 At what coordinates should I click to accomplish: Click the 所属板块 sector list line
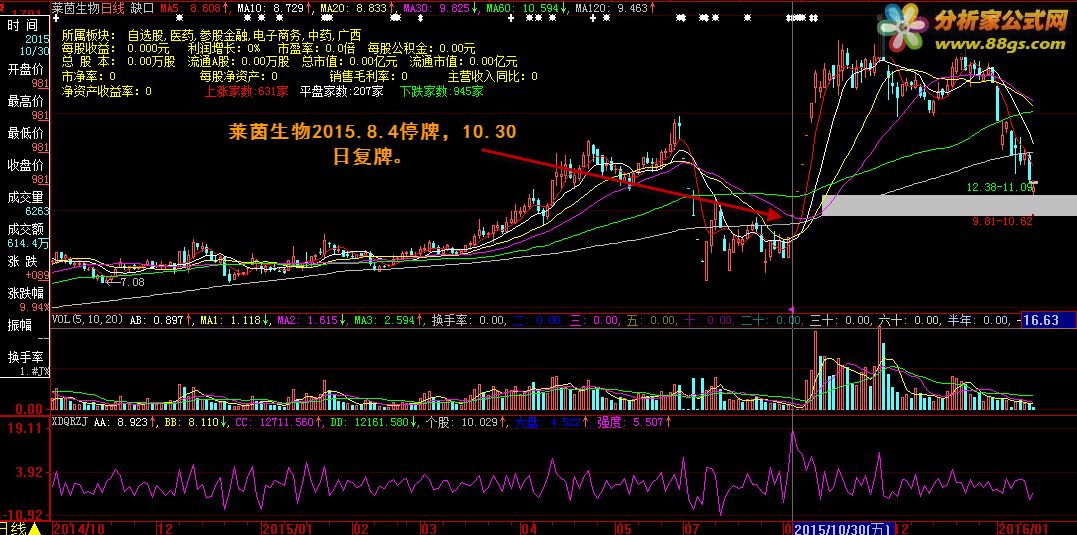click(211, 35)
